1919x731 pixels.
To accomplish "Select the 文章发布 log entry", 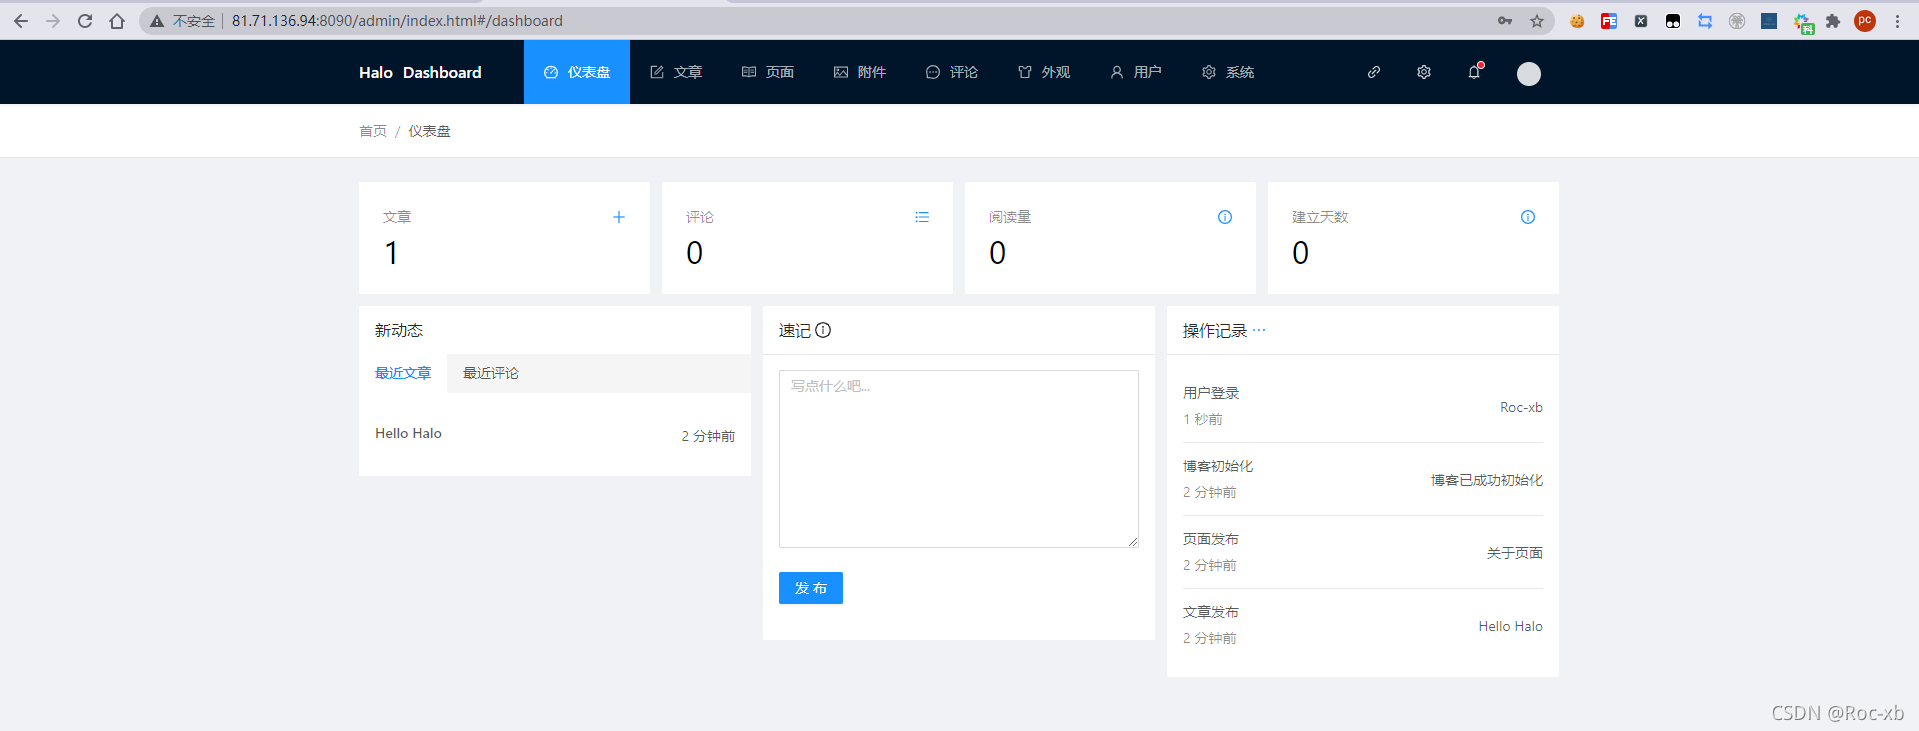I will click(x=1363, y=625).
